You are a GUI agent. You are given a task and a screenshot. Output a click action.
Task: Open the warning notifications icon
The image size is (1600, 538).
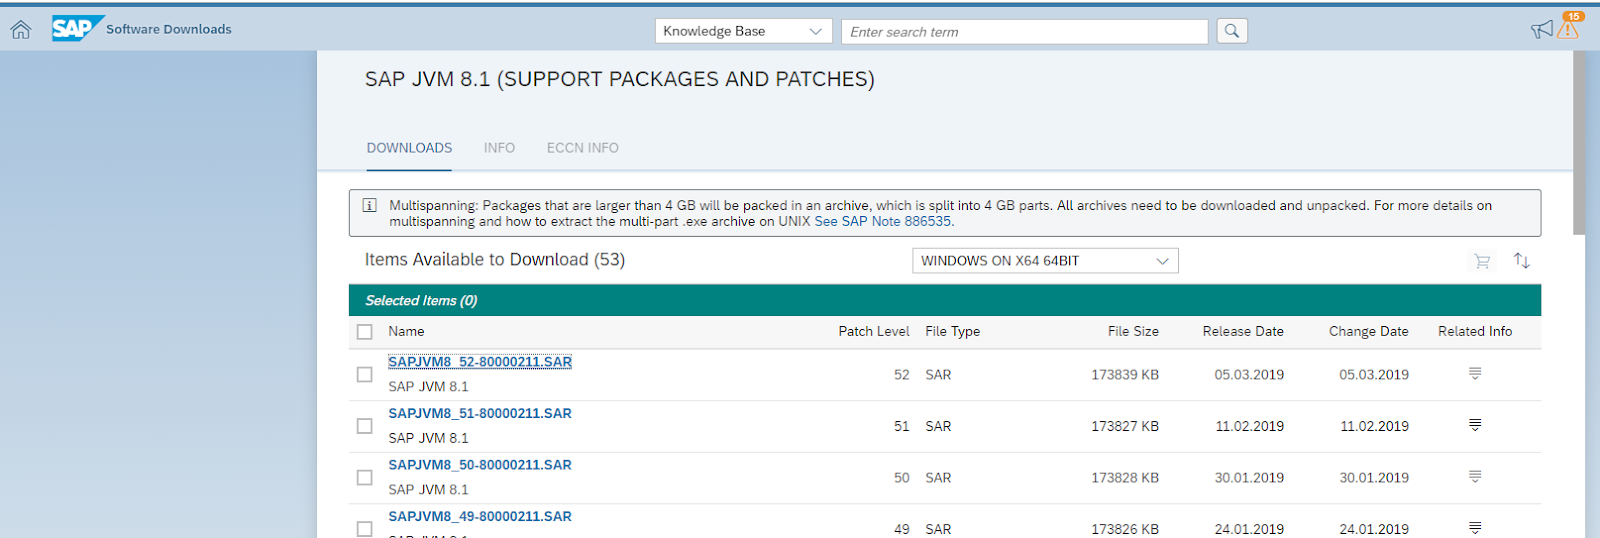(x=1568, y=29)
